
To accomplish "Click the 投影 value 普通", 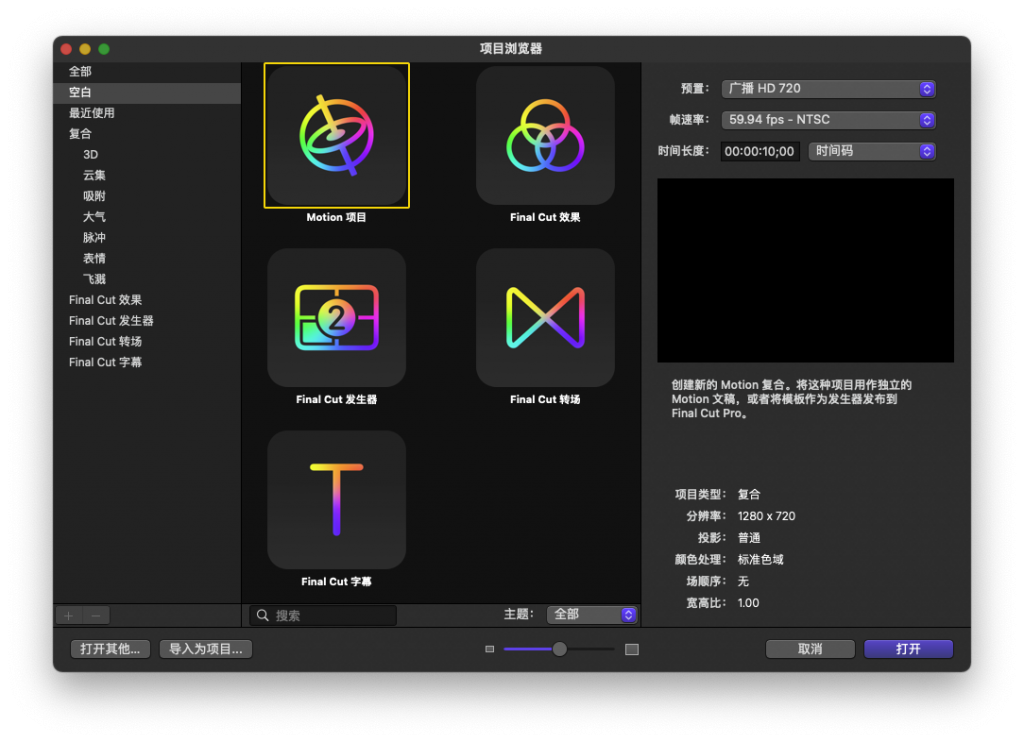I will coord(749,538).
